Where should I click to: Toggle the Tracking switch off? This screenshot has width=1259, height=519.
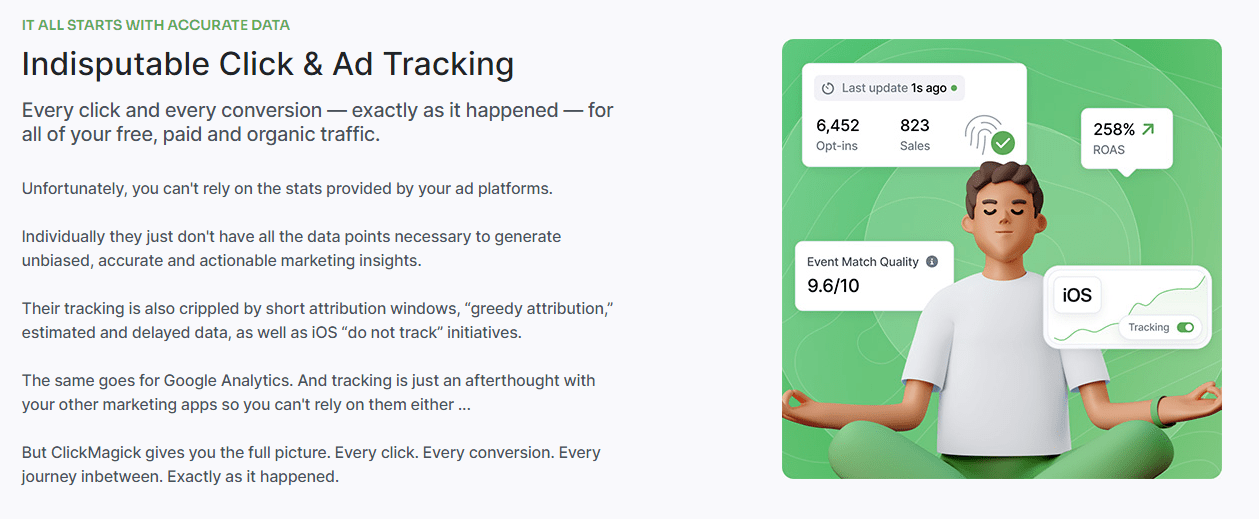tap(1186, 327)
